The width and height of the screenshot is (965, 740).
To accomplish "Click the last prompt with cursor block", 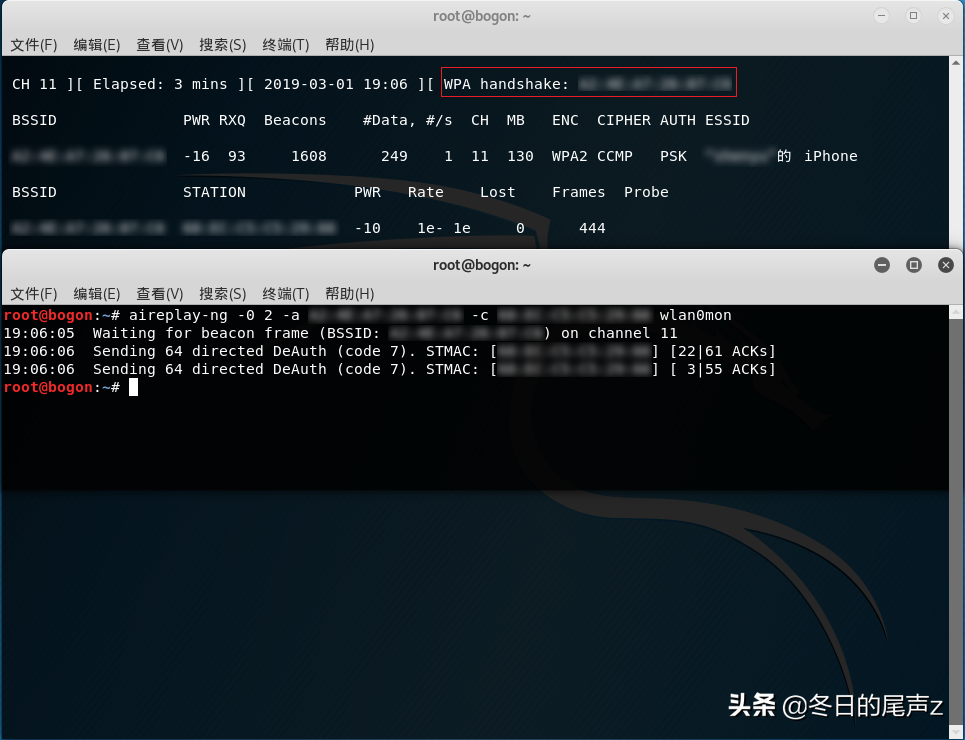I will point(71,387).
